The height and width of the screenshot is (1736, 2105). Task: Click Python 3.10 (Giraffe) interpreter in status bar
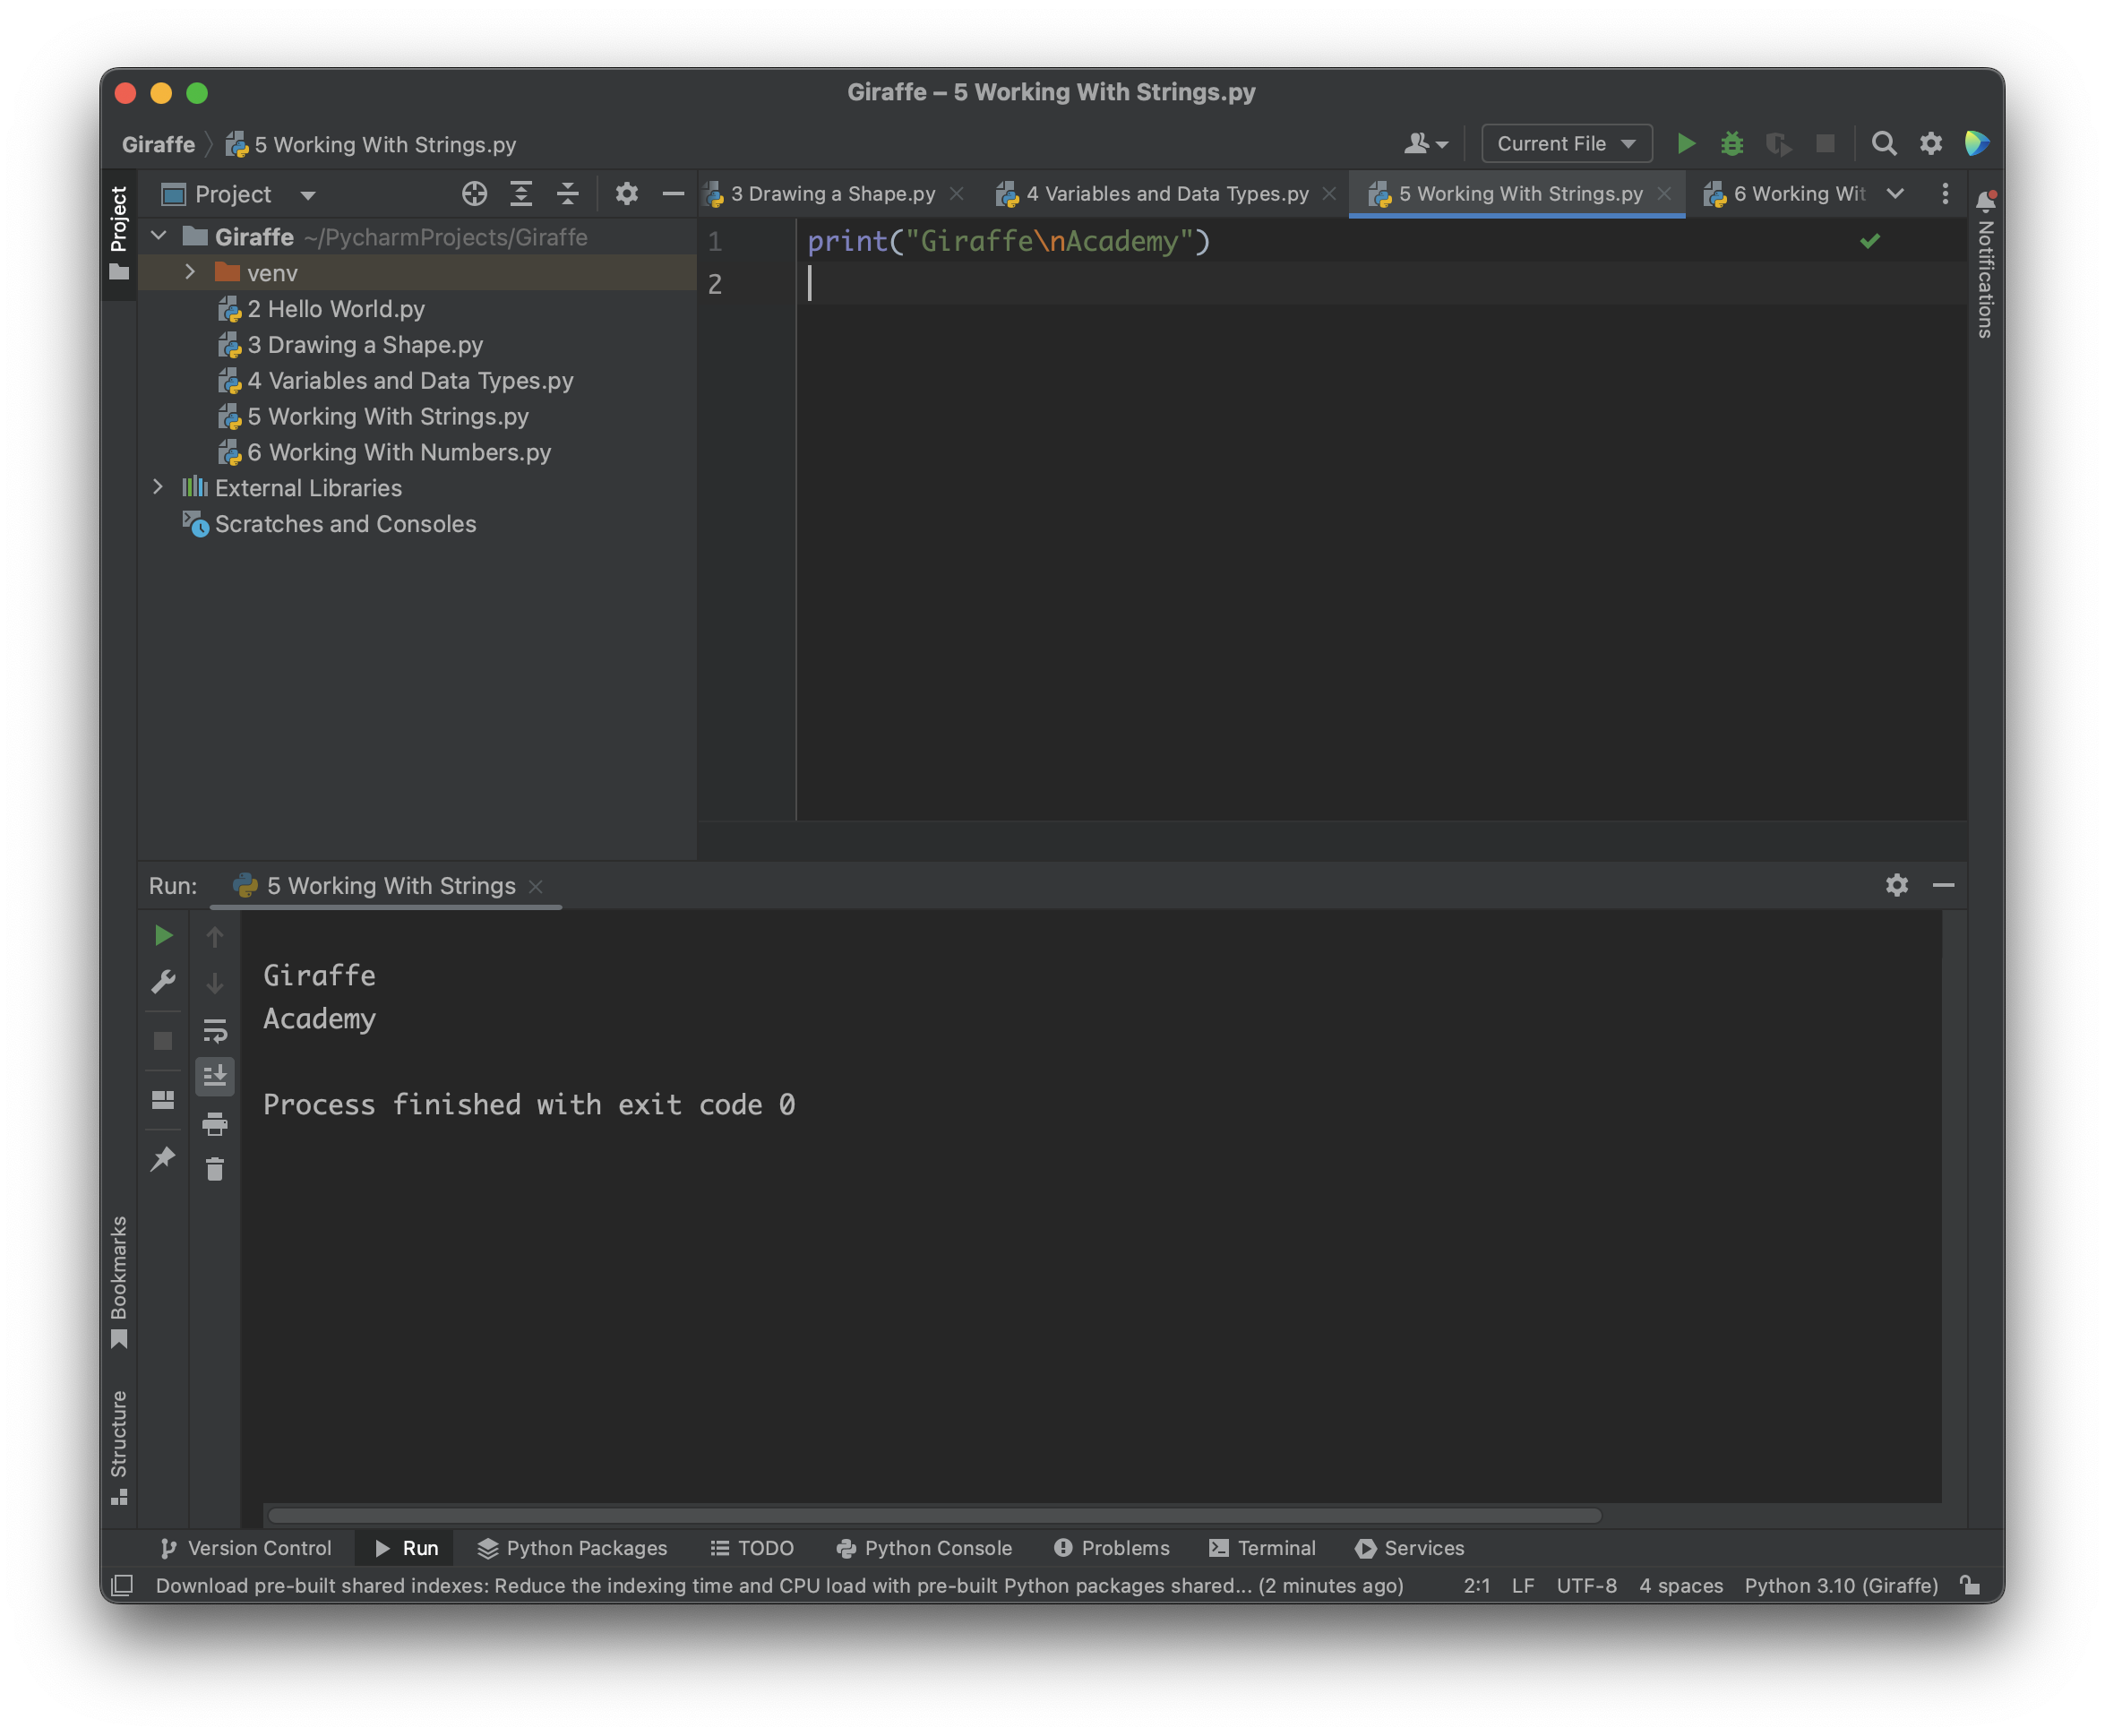[x=1840, y=1586]
